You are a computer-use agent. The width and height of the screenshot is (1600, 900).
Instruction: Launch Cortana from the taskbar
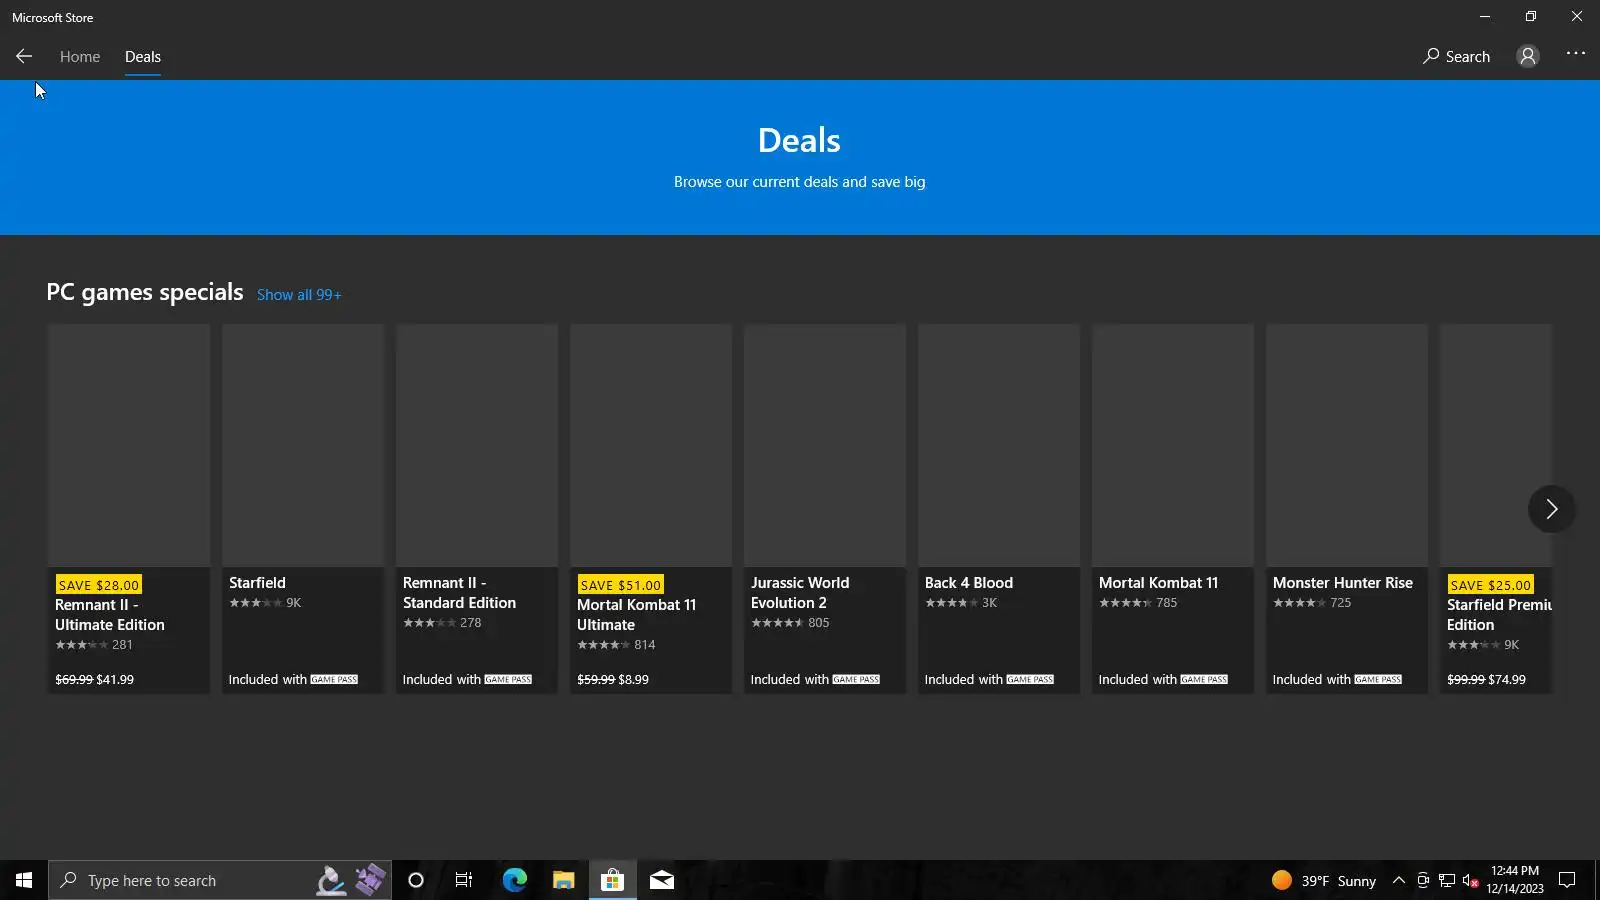coord(416,880)
